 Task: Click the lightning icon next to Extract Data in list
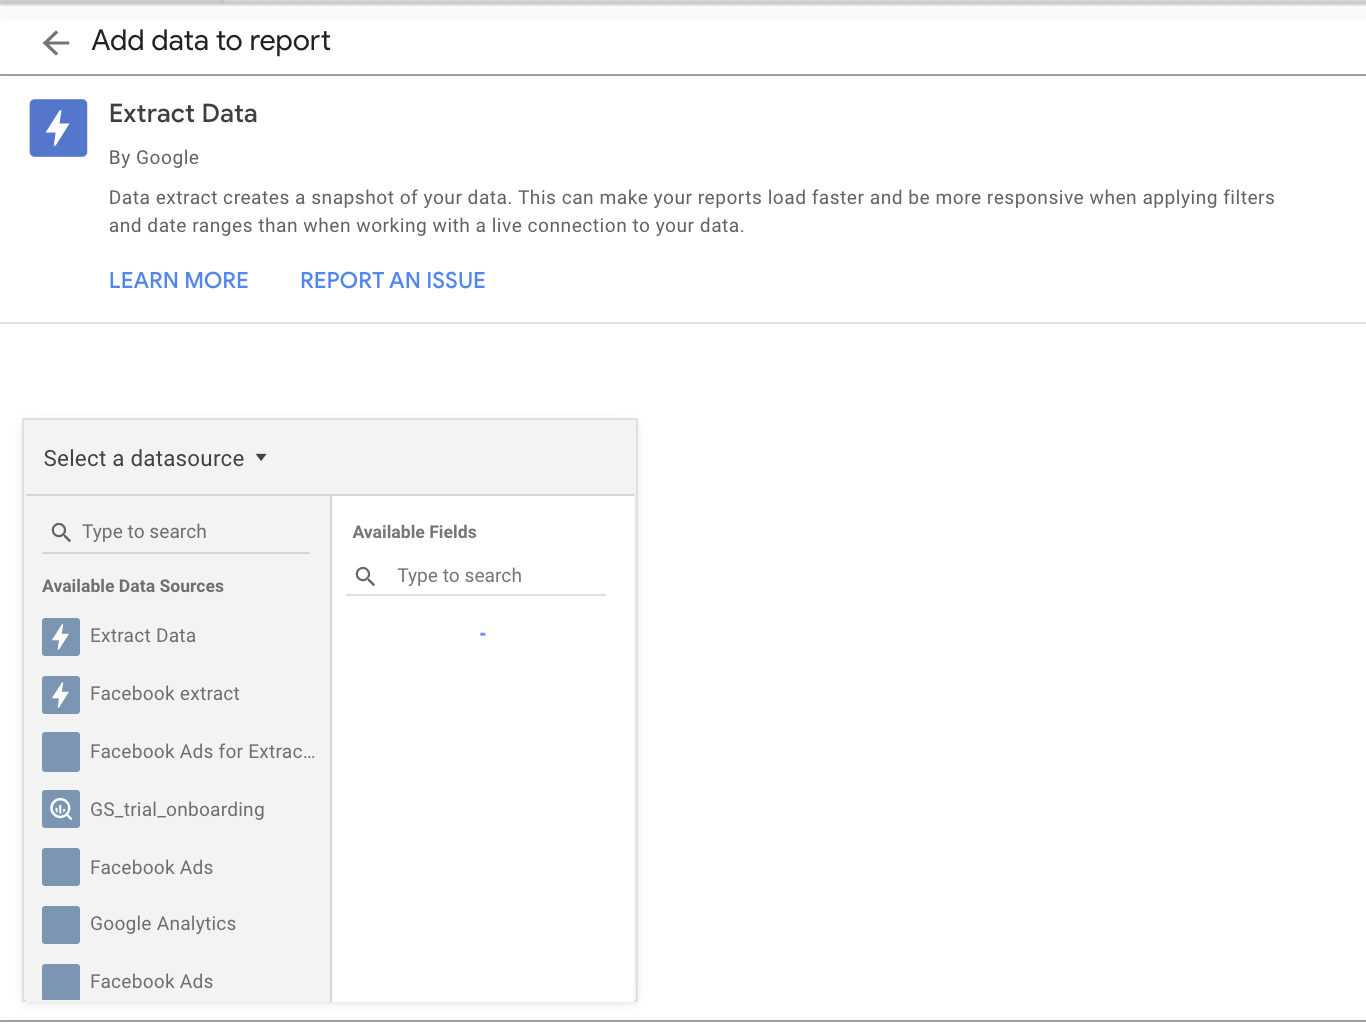(x=61, y=637)
